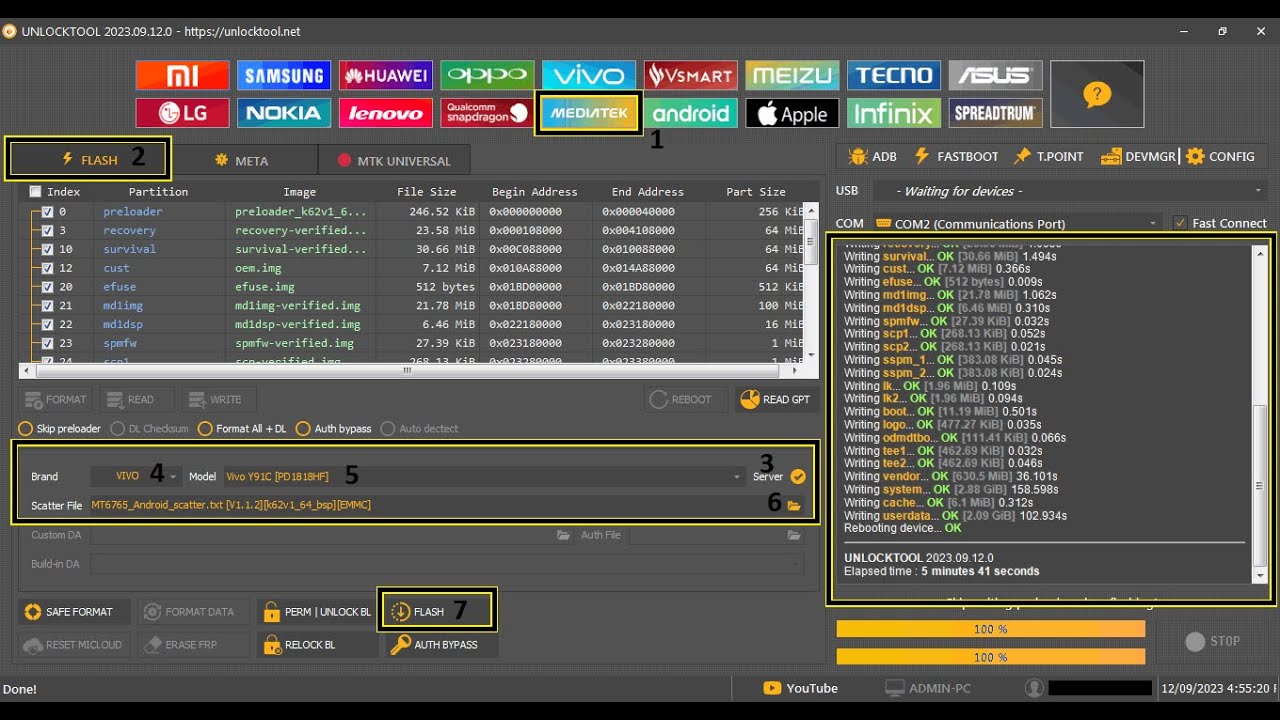This screenshot has height=720, width=1280.
Task: Open the LG brand tile
Action: [x=182, y=113]
